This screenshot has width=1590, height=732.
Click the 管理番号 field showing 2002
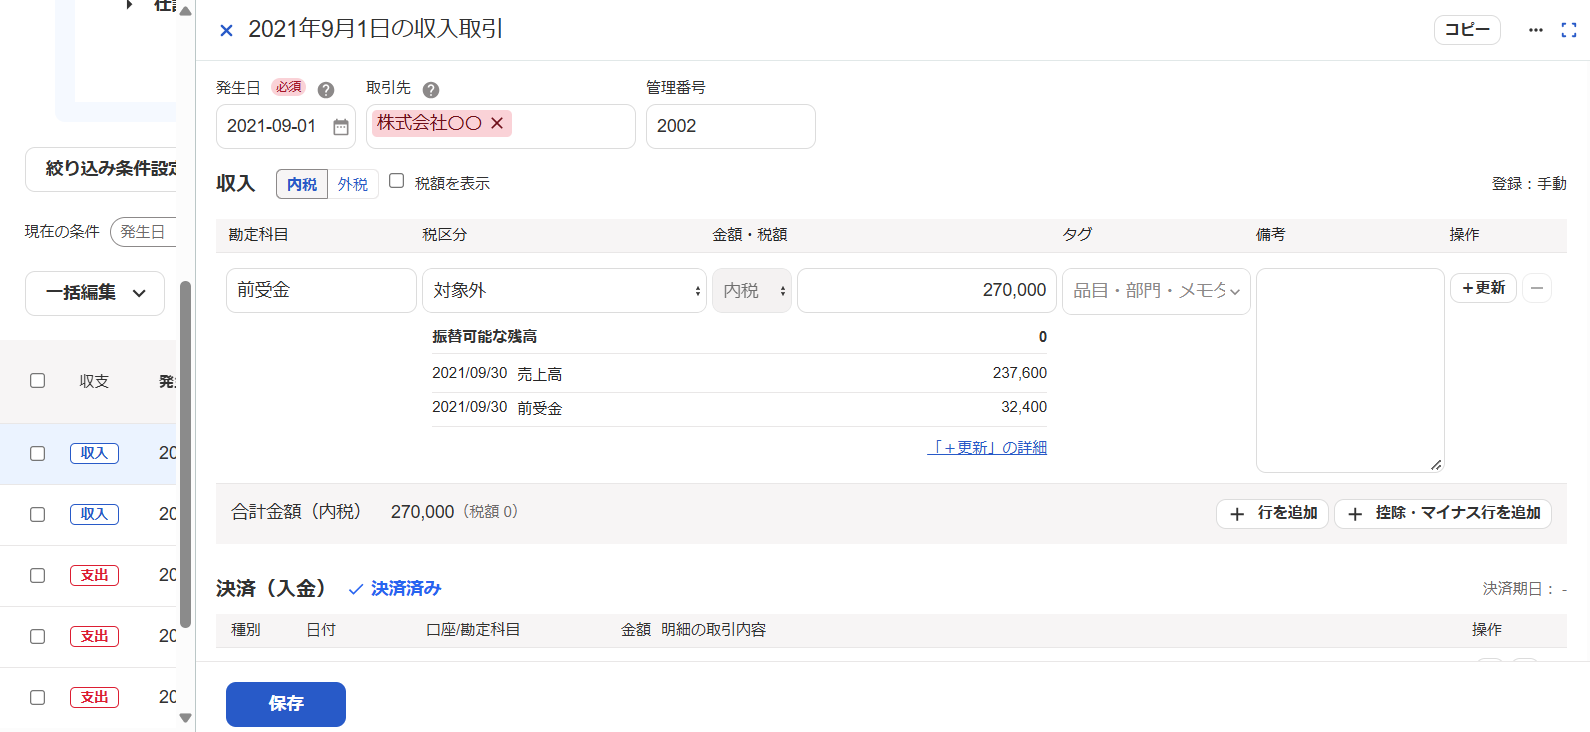pyautogui.click(x=731, y=127)
